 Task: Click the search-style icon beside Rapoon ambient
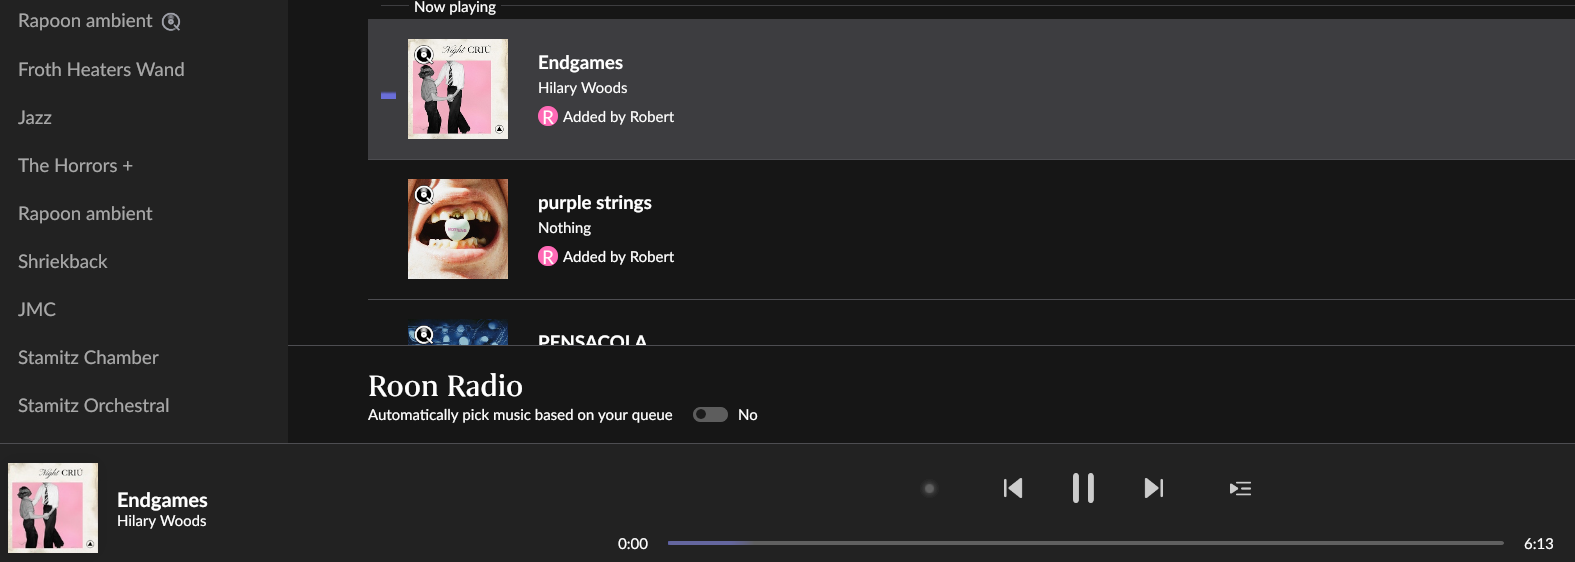171,22
